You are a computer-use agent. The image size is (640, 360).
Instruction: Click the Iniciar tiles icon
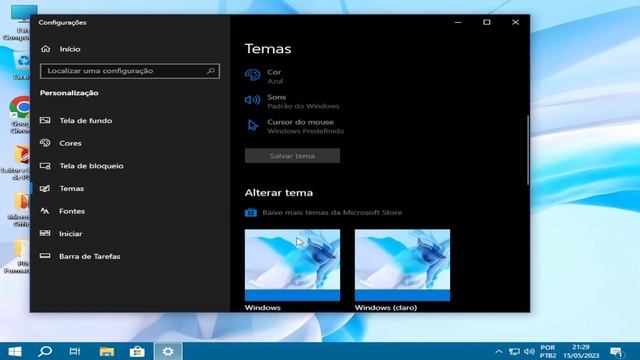coord(45,233)
